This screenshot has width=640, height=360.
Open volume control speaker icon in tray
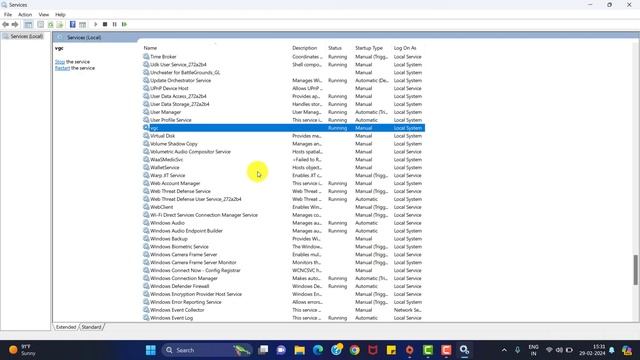[559, 350]
